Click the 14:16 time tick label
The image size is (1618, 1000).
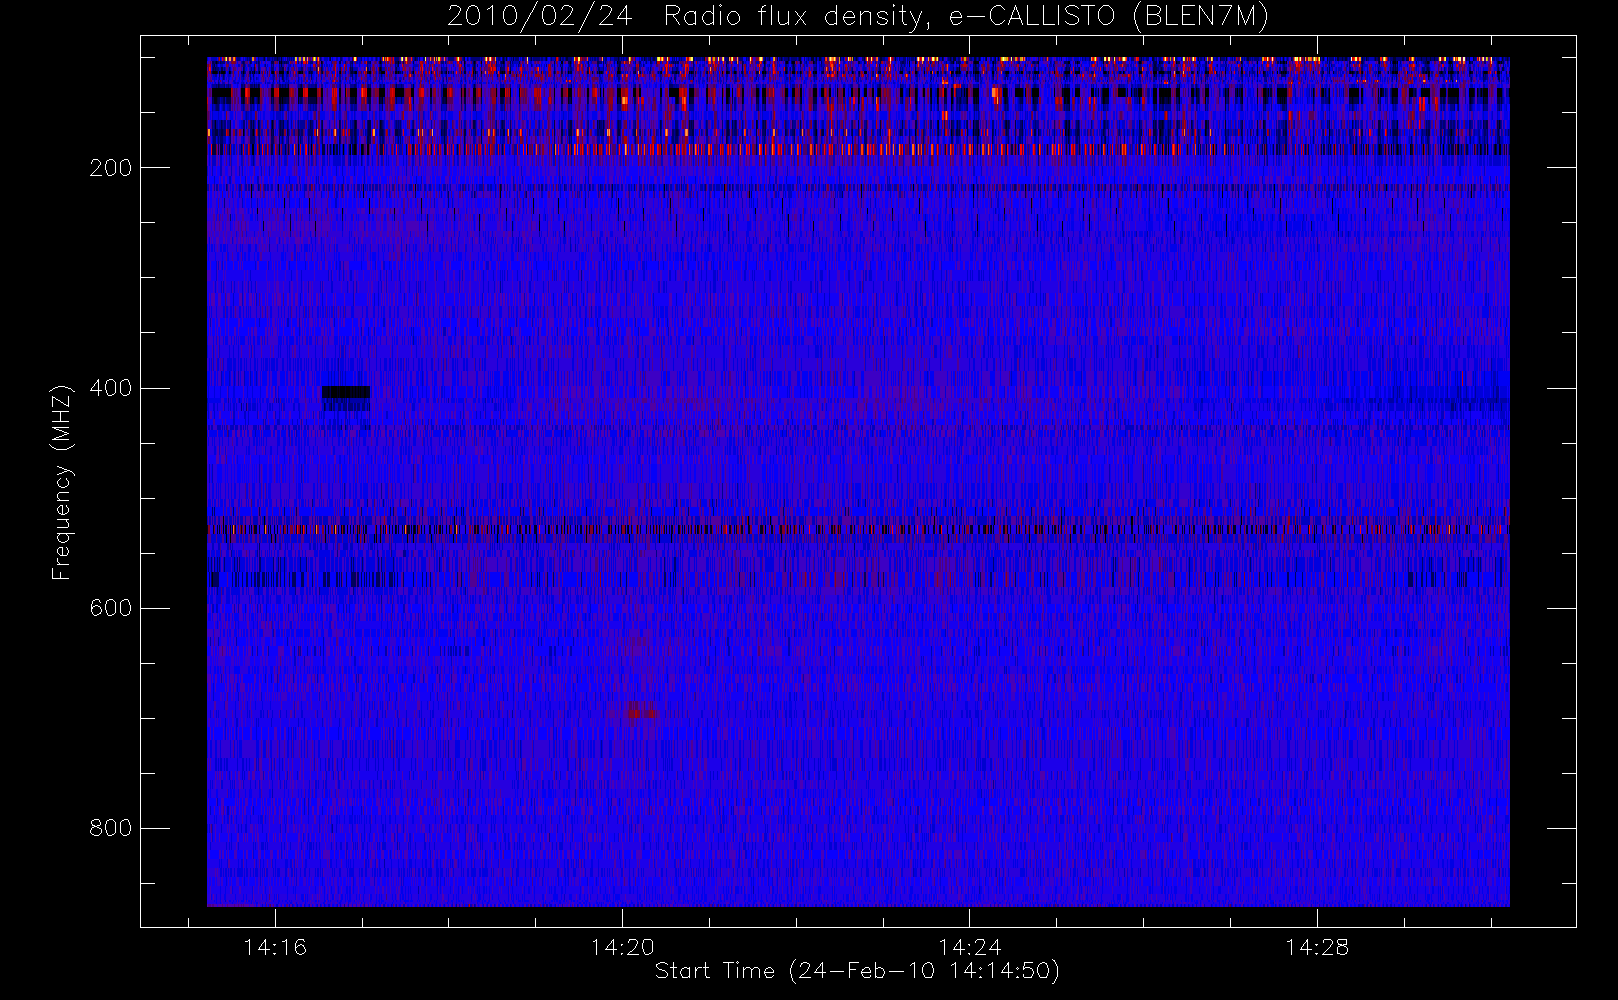[275, 947]
